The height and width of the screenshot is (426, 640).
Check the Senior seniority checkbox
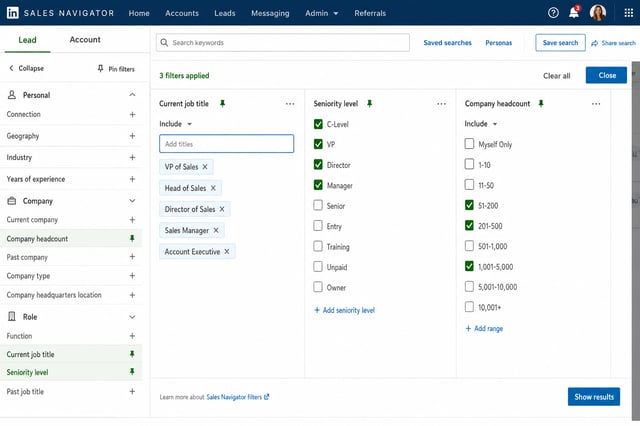(x=318, y=205)
